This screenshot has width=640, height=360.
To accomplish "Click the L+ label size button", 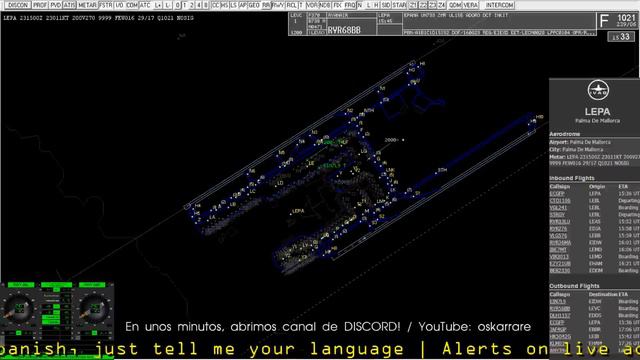I will (x=158, y=5).
